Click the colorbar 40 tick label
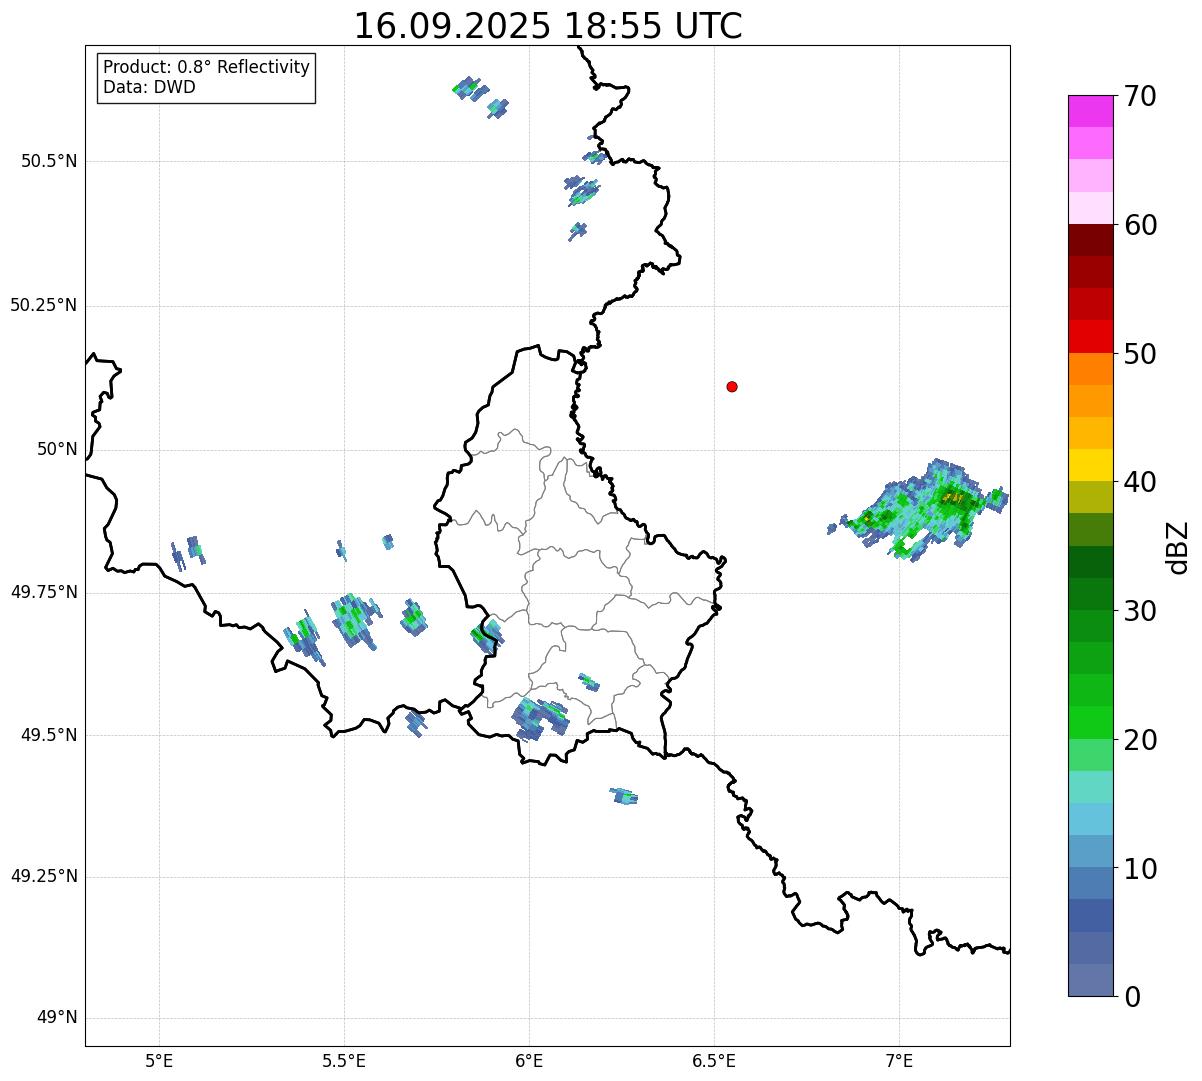The image size is (1202, 1081). tap(1140, 482)
